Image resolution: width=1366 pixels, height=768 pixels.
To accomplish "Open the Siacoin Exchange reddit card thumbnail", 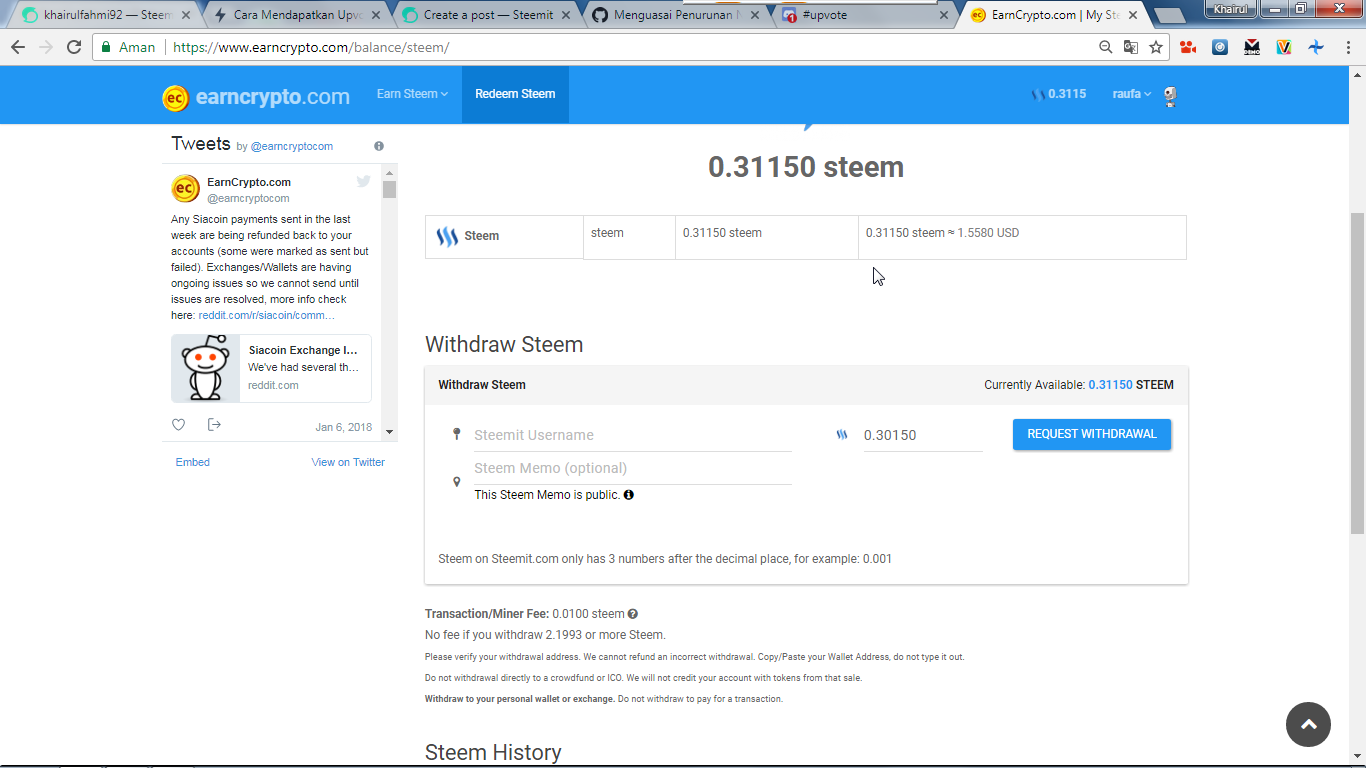I will pos(206,369).
